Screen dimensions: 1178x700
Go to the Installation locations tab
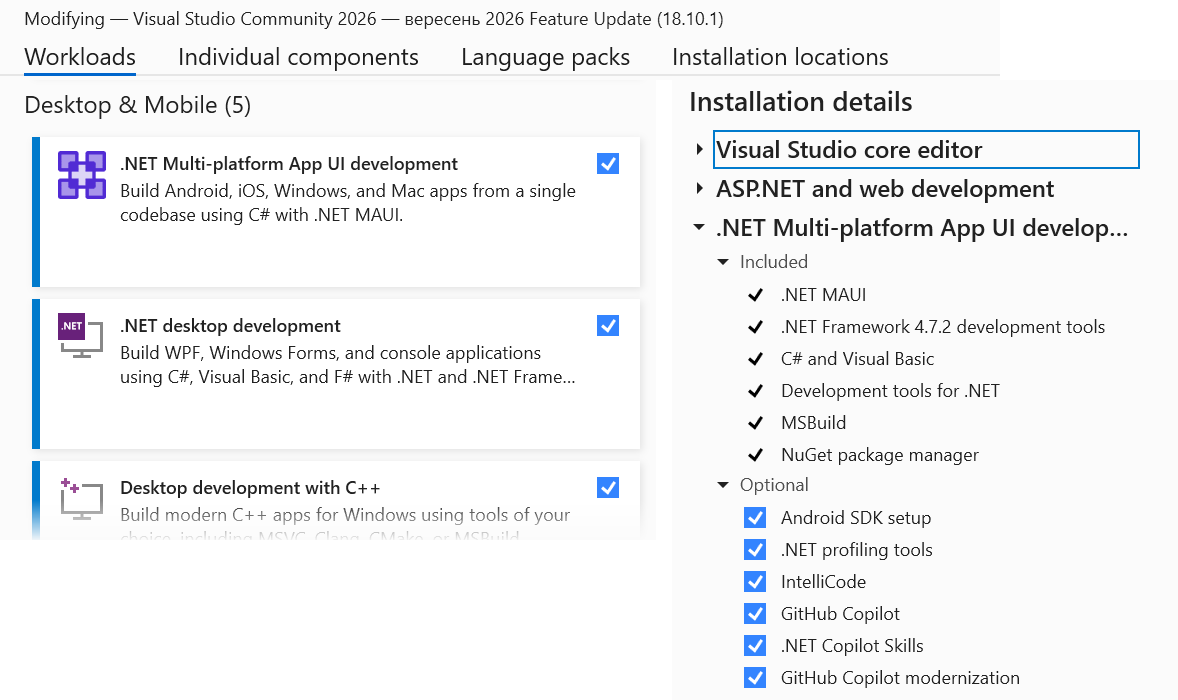780,57
